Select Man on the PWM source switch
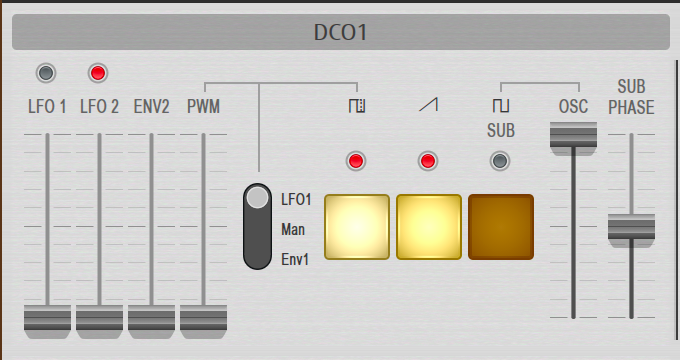 293,229
